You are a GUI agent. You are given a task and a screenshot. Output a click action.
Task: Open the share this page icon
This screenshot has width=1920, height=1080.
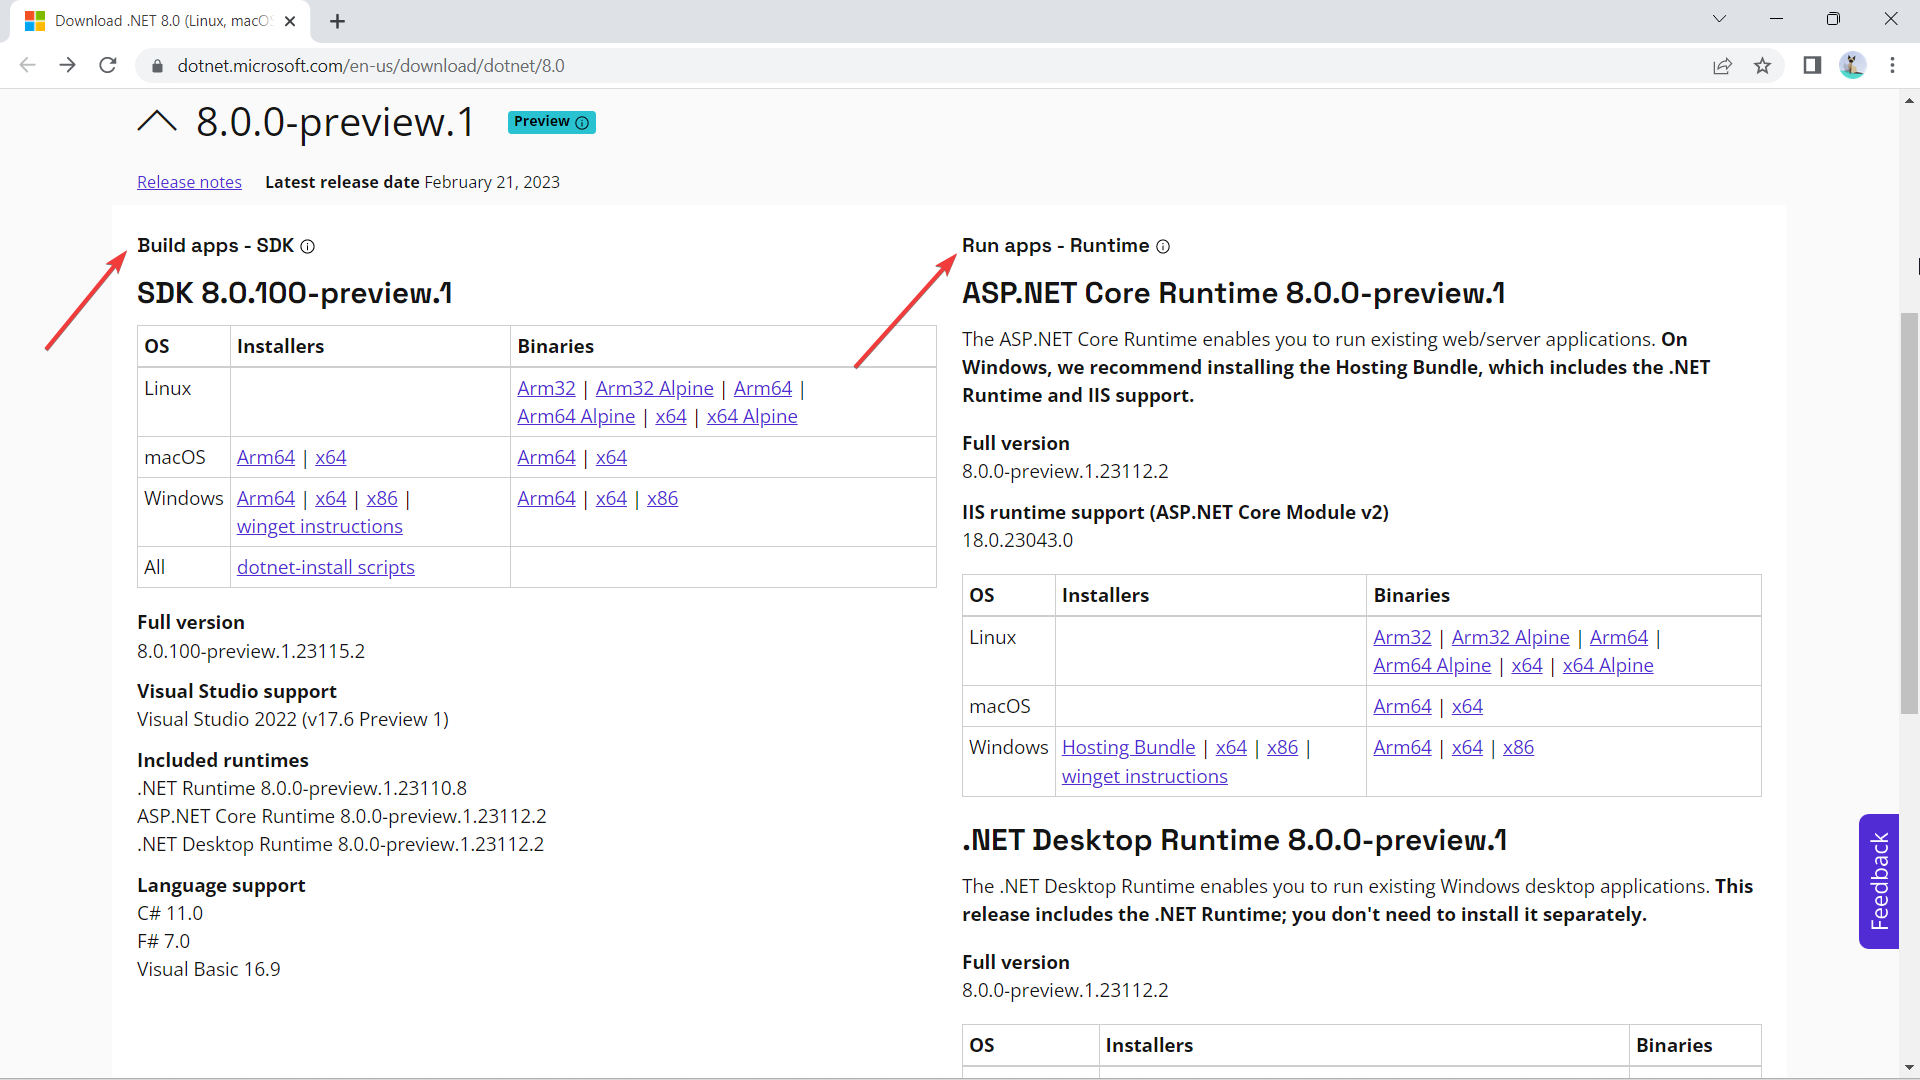click(x=1723, y=66)
